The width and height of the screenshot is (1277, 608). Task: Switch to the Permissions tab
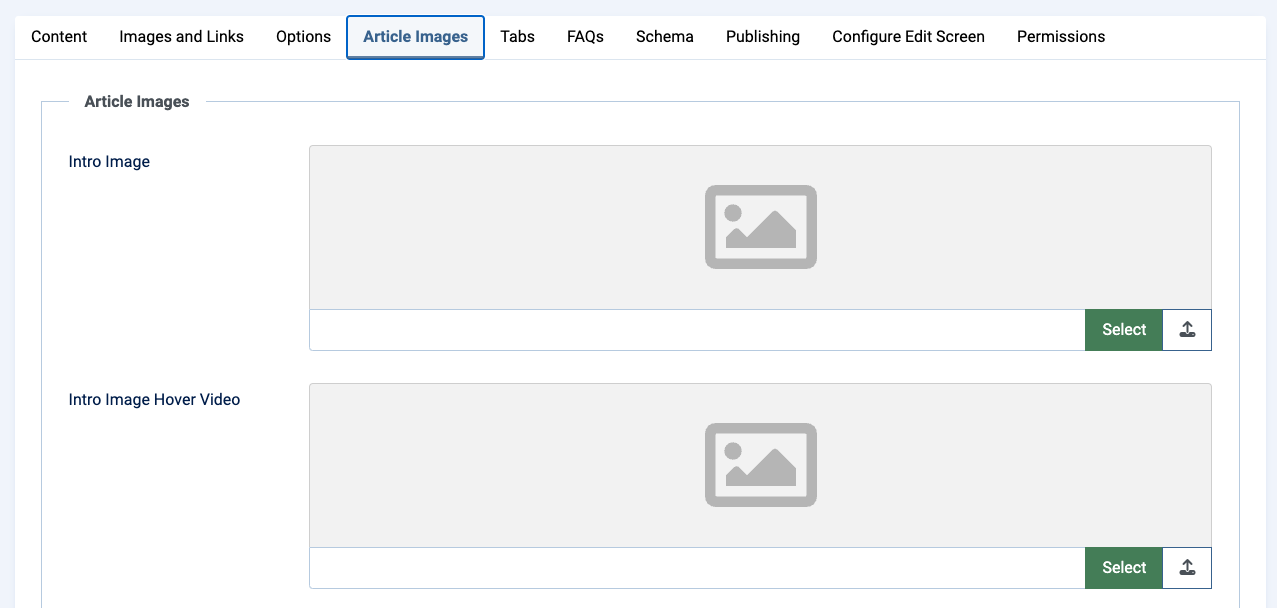[1060, 37]
